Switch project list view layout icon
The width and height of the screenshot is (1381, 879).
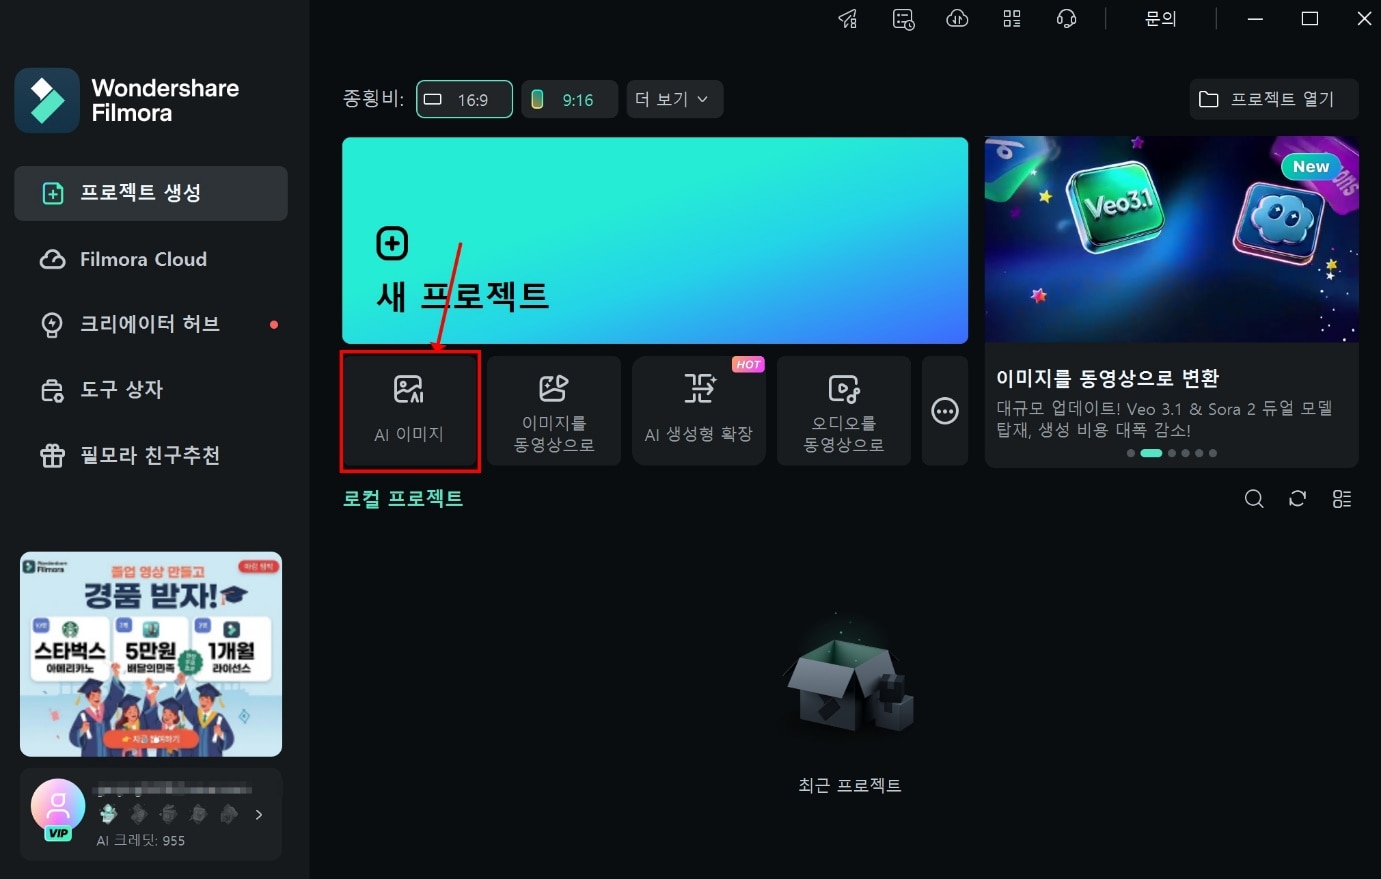pos(1342,499)
